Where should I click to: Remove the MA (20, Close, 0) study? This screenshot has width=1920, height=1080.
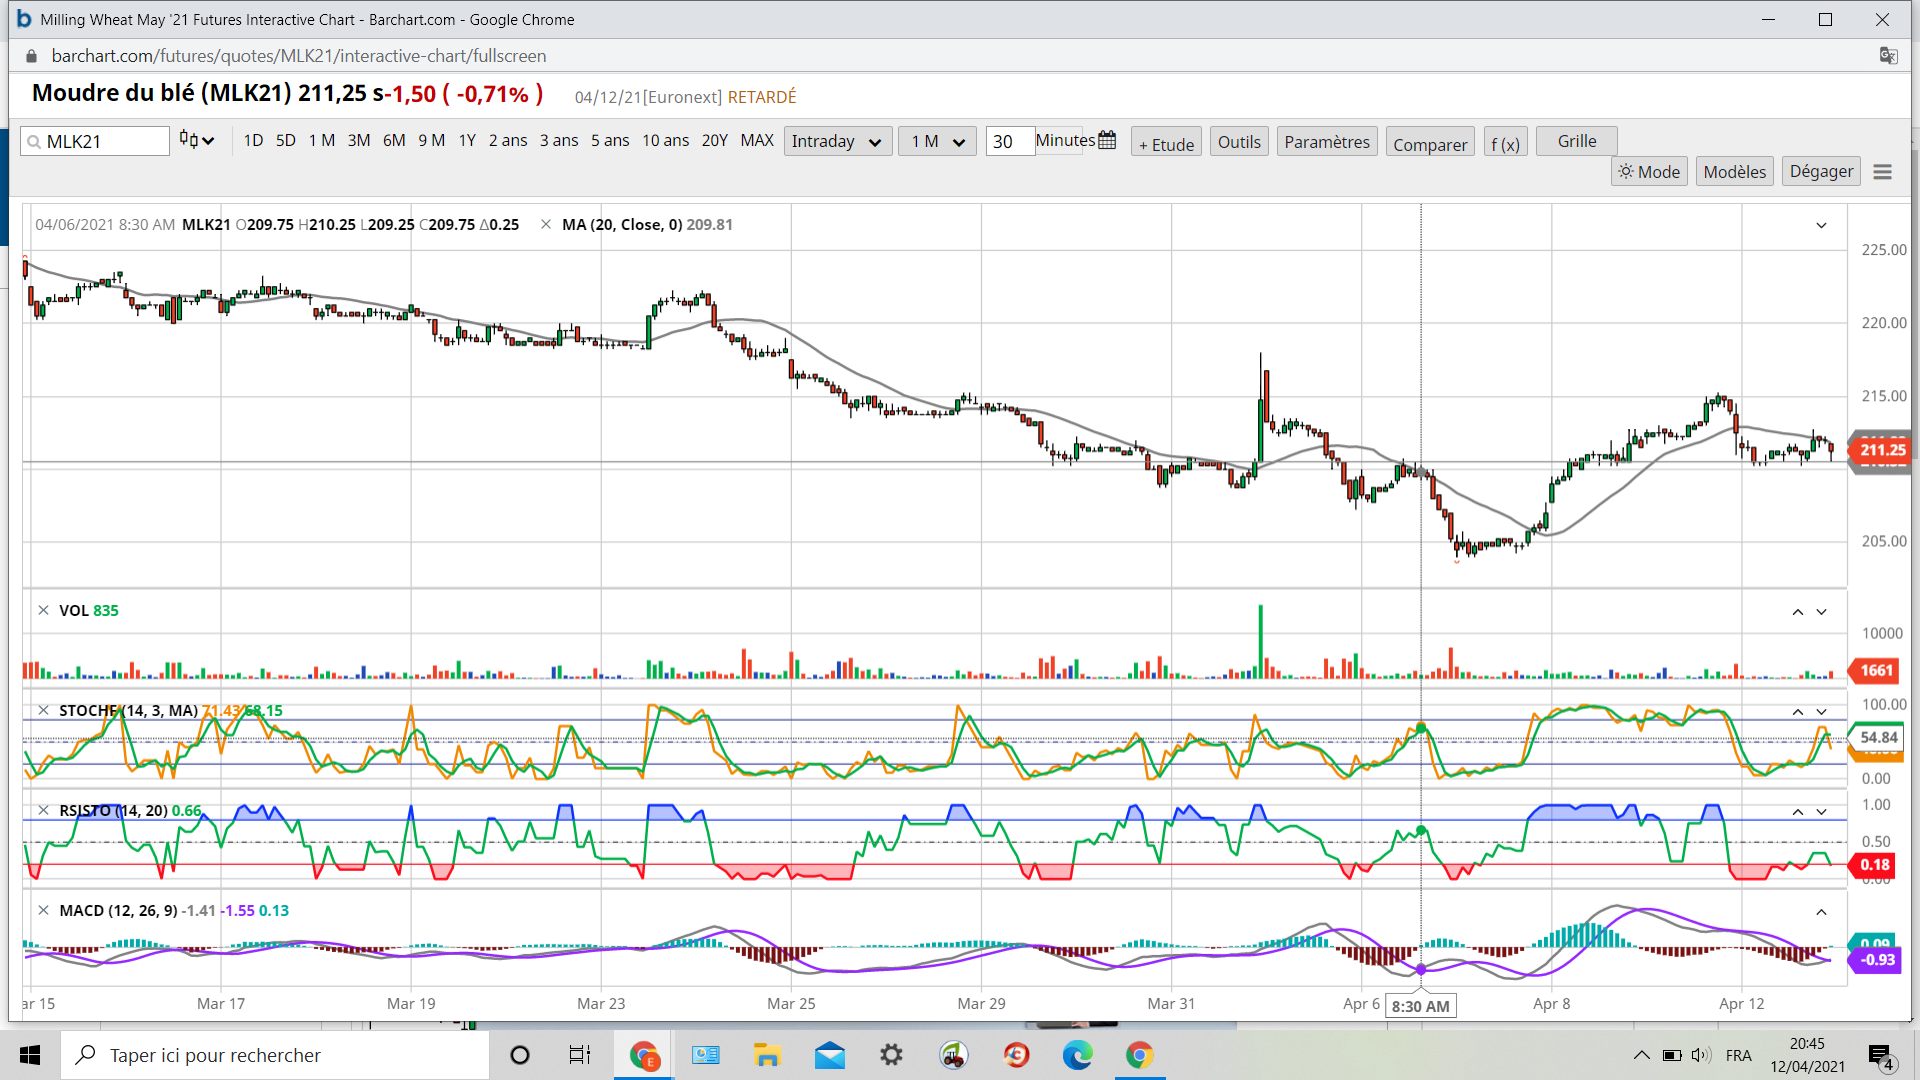(546, 225)
